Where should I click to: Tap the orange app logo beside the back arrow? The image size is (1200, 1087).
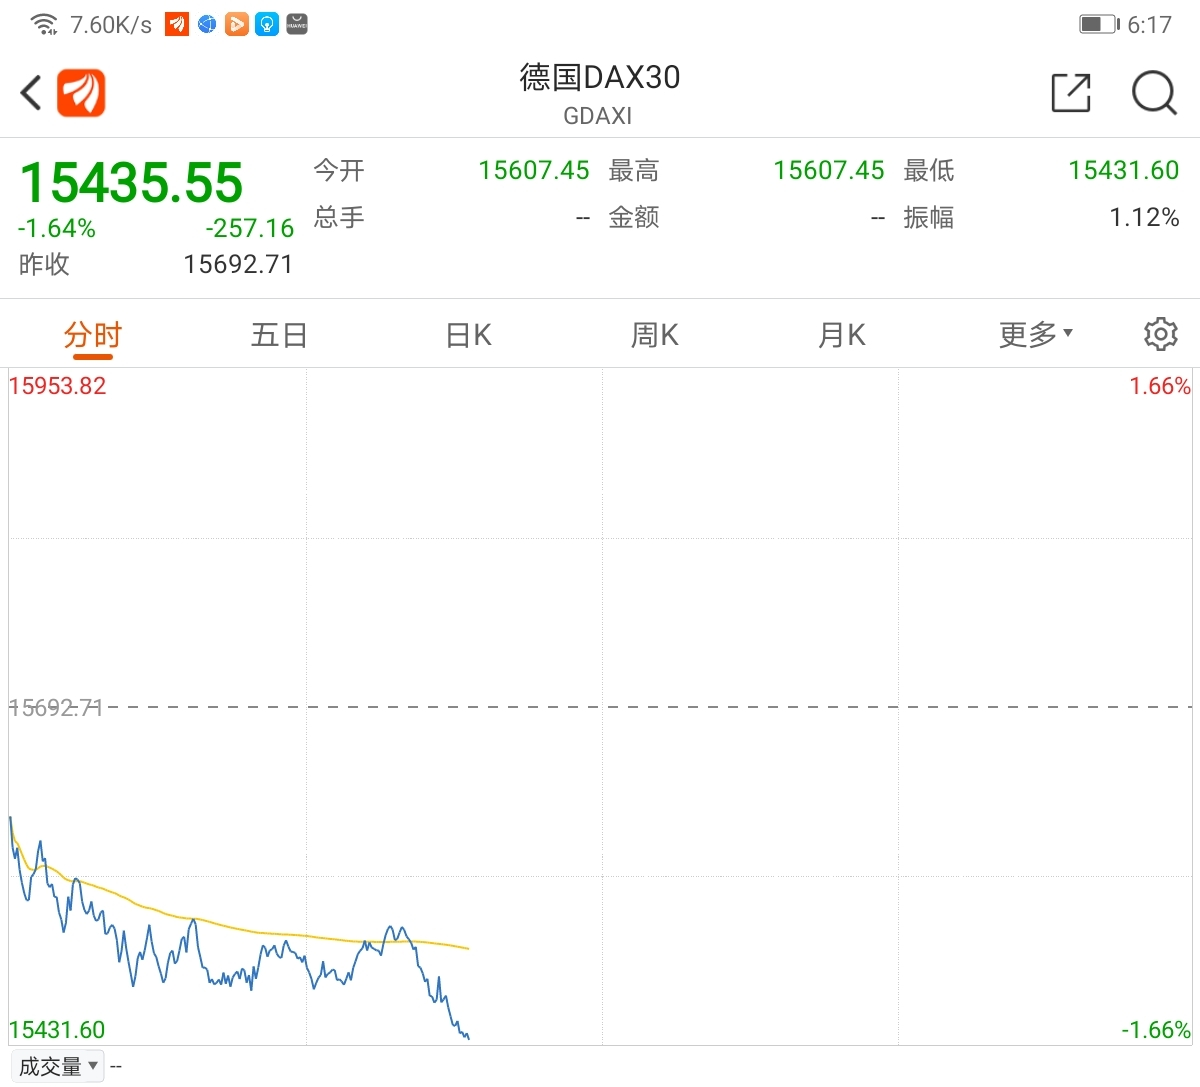tap(81, 93)
